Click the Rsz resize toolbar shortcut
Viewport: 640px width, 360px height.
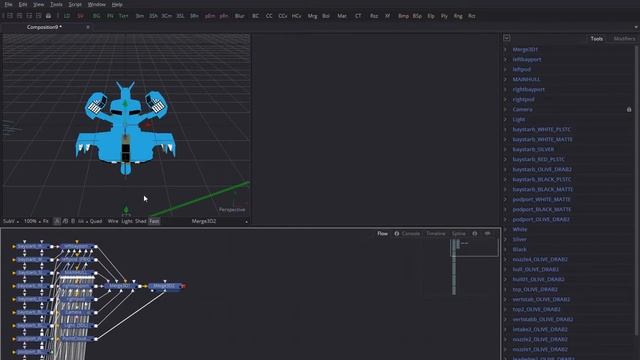(x=374, y=16)
